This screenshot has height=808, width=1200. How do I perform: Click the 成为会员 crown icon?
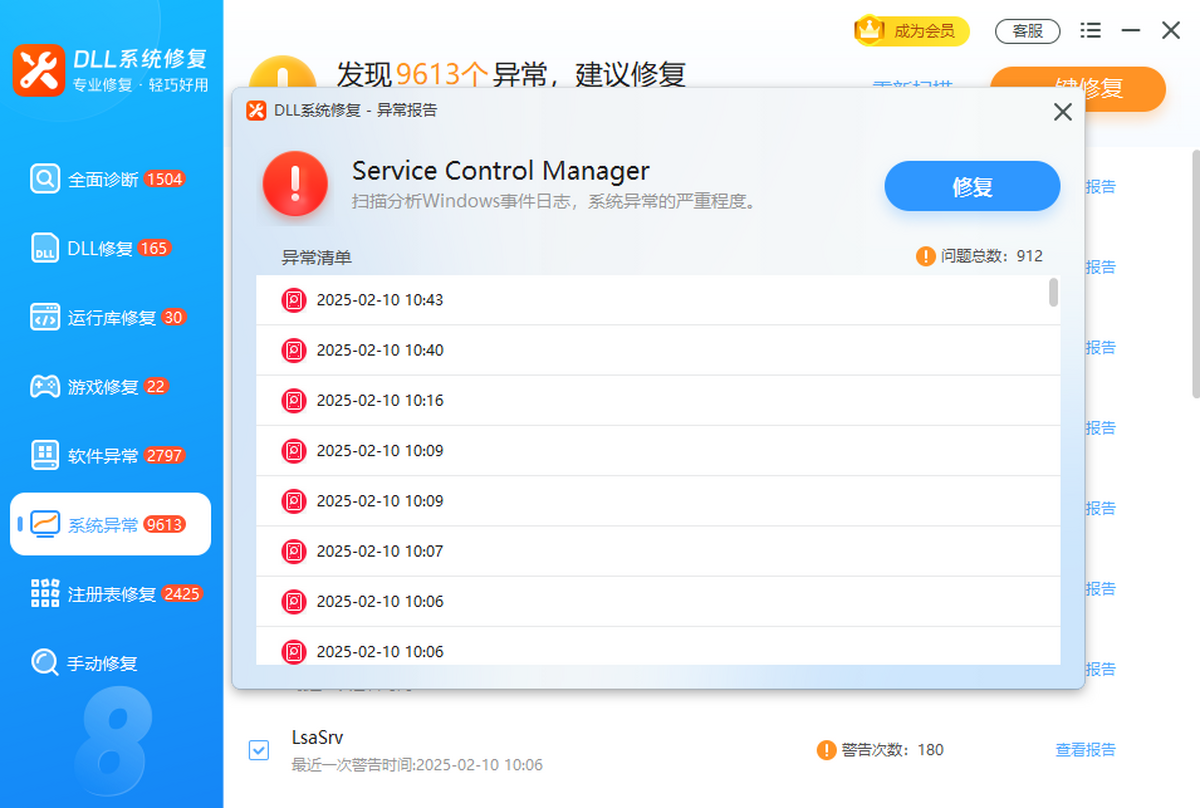[870, 30]
